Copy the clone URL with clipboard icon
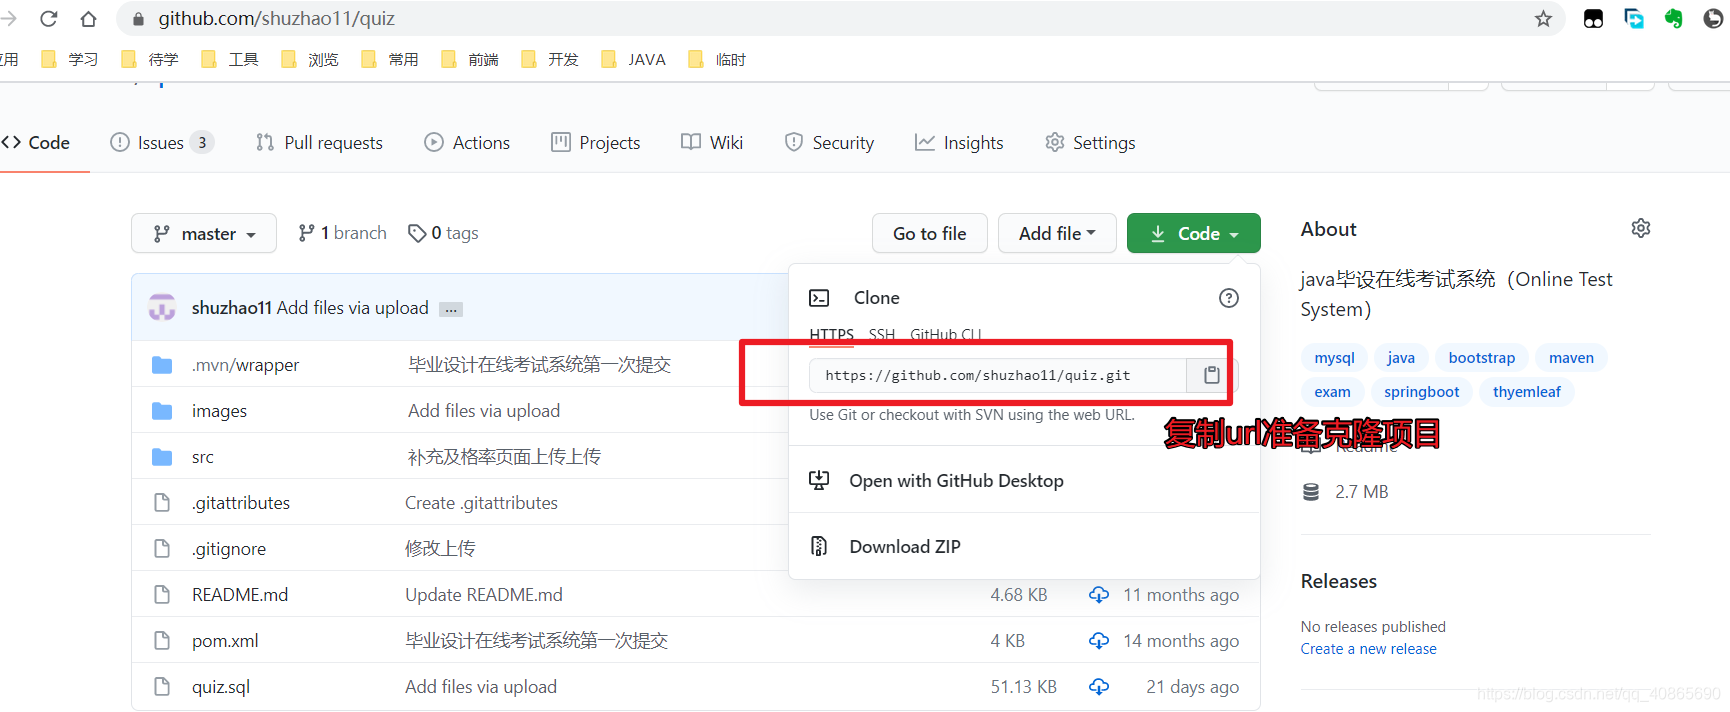 click(1211, 375)
